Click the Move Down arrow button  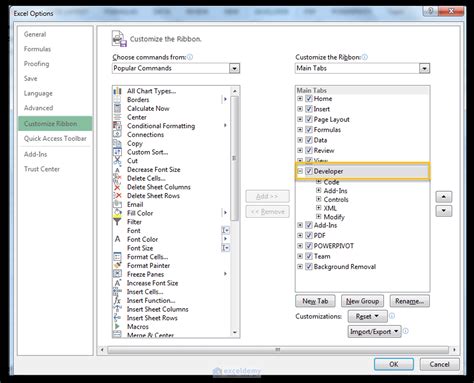coord(444,211)
